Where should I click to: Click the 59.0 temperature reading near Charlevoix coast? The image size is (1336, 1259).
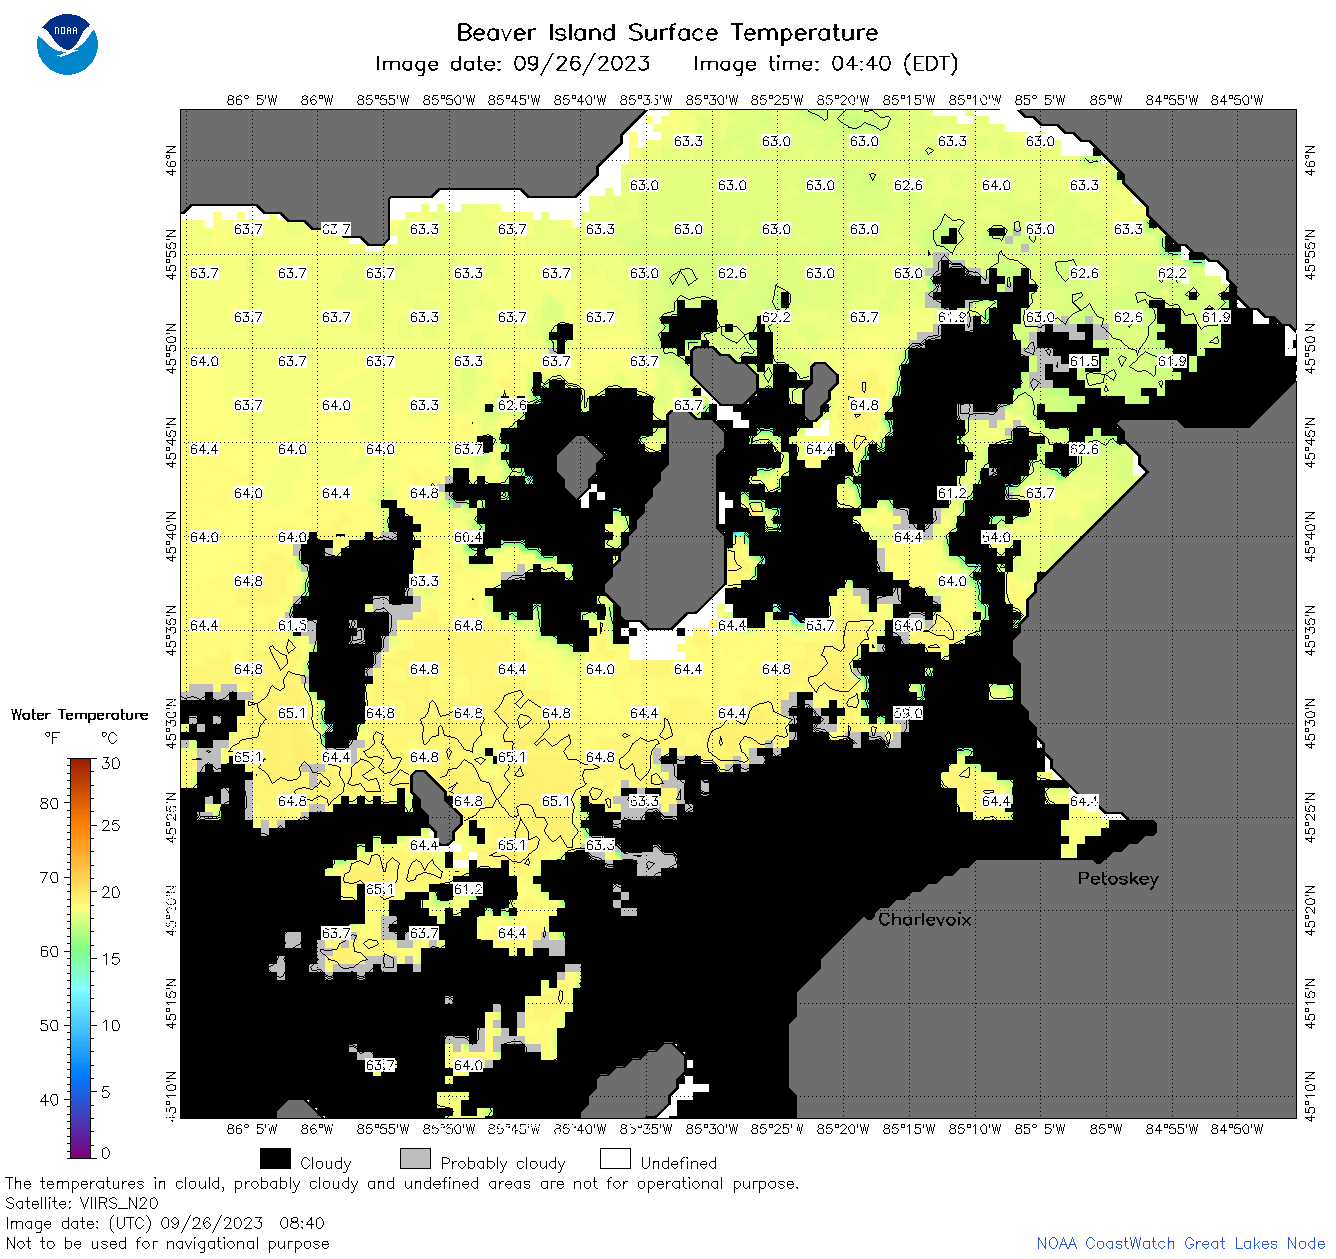(x=908, y=713)
